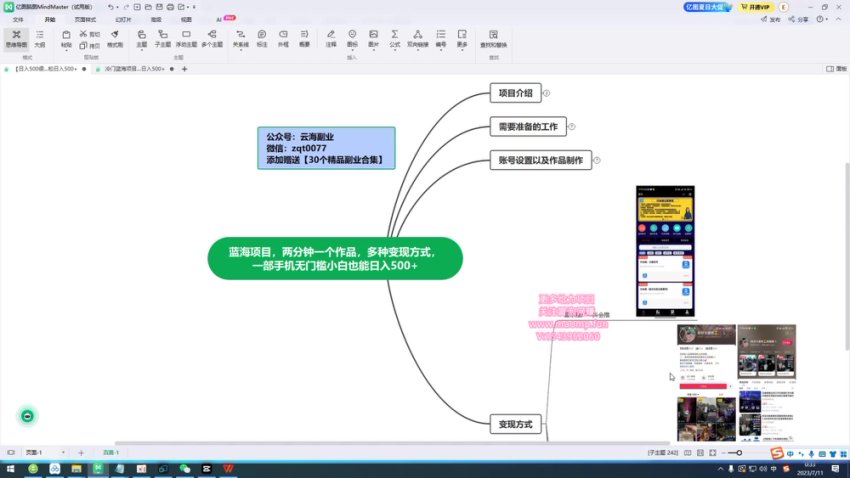Collapse the 项目介绍 branch toggle
The height and width of the screenshot is (478, 850).
[547, 94]
